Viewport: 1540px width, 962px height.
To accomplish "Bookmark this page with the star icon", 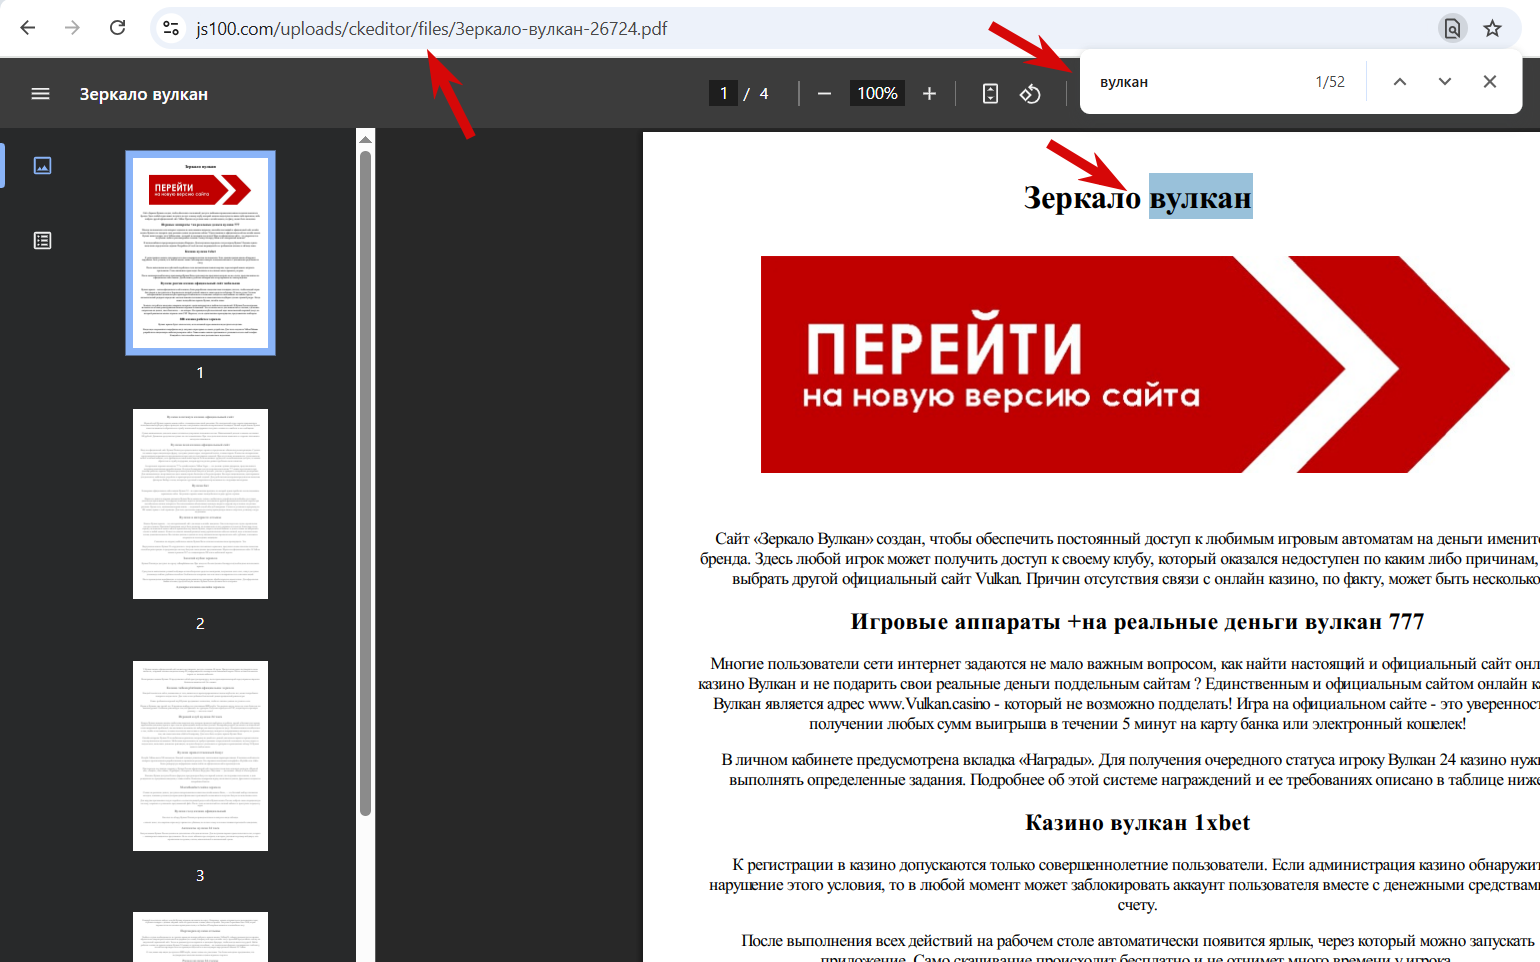I will coord(1492,28).
